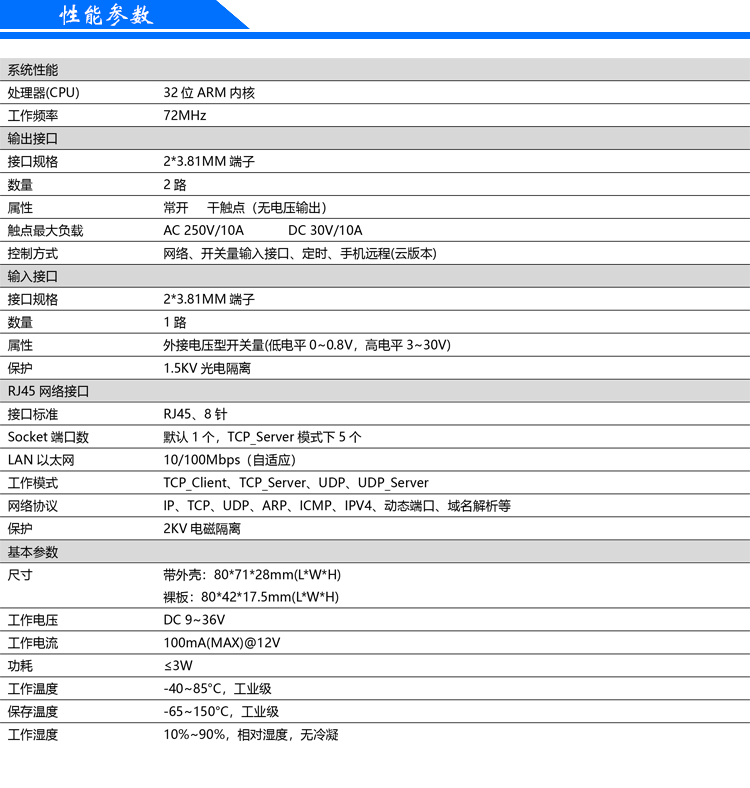Image resolution: width=750 pixels, height=788 pixels.
Task: Click the 工作频率 label
Action: [33, 116]
